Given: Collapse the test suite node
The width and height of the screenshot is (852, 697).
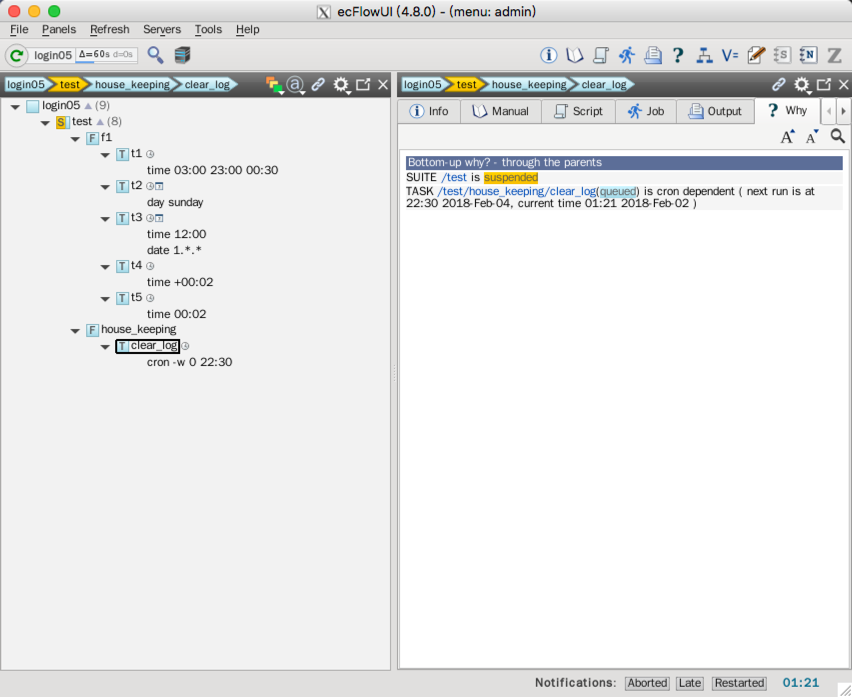Looking at the screenshot, I should tap(45, 123).
